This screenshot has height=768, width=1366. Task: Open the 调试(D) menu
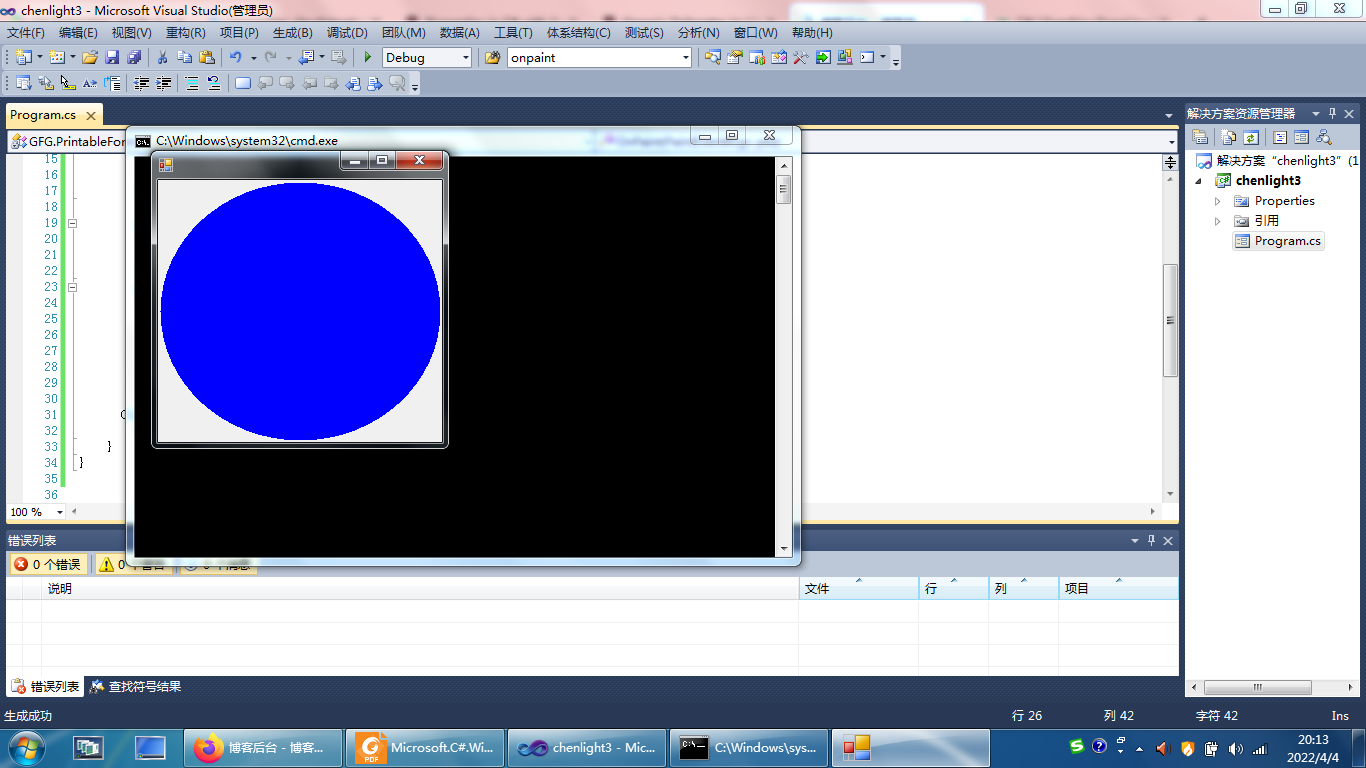[347, 33]
